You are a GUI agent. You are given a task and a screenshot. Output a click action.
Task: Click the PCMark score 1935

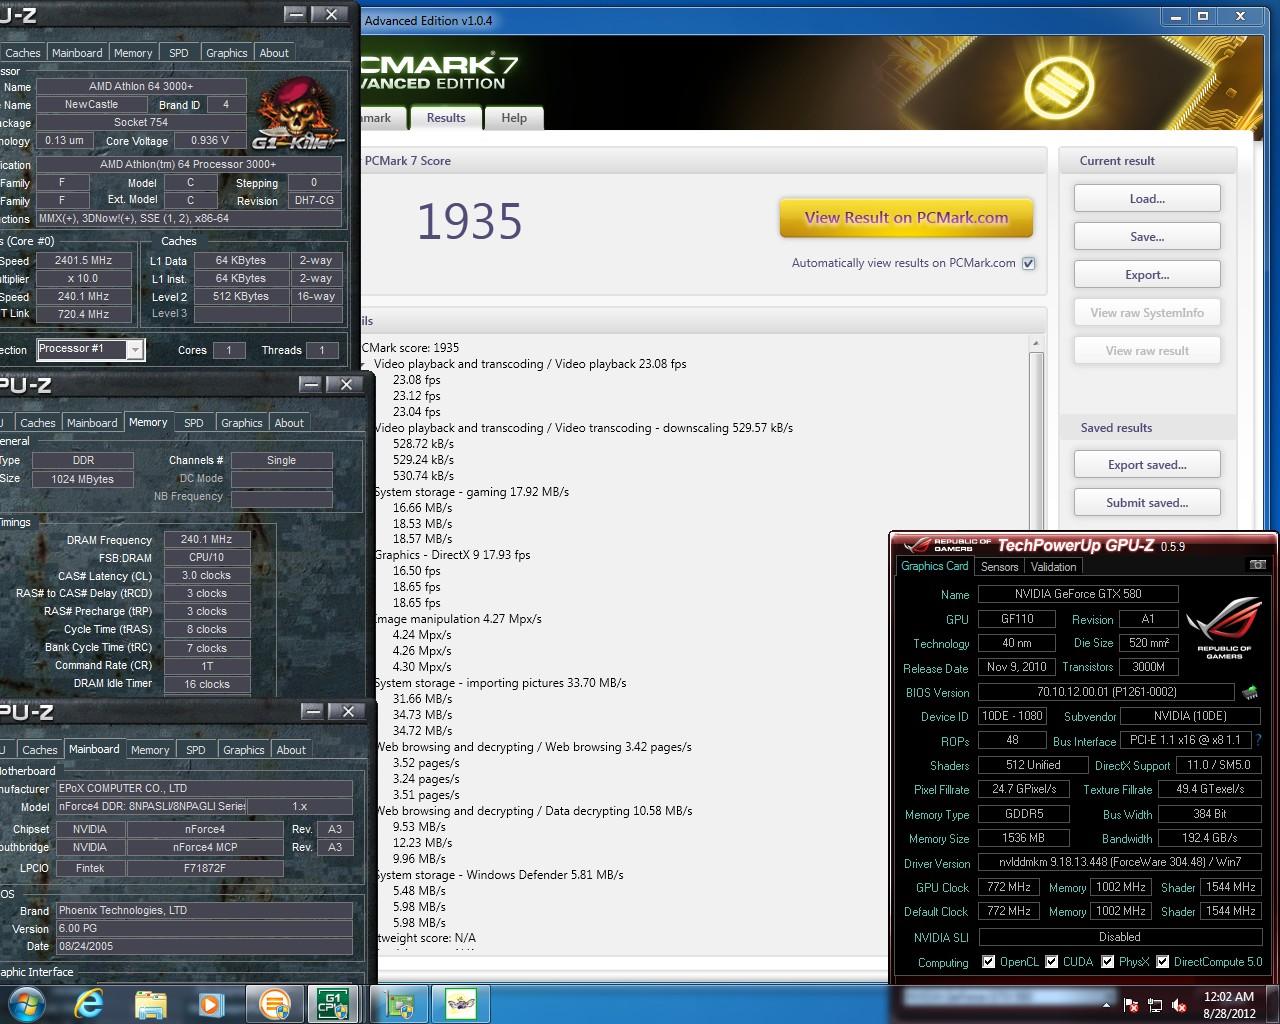[469, 221]
